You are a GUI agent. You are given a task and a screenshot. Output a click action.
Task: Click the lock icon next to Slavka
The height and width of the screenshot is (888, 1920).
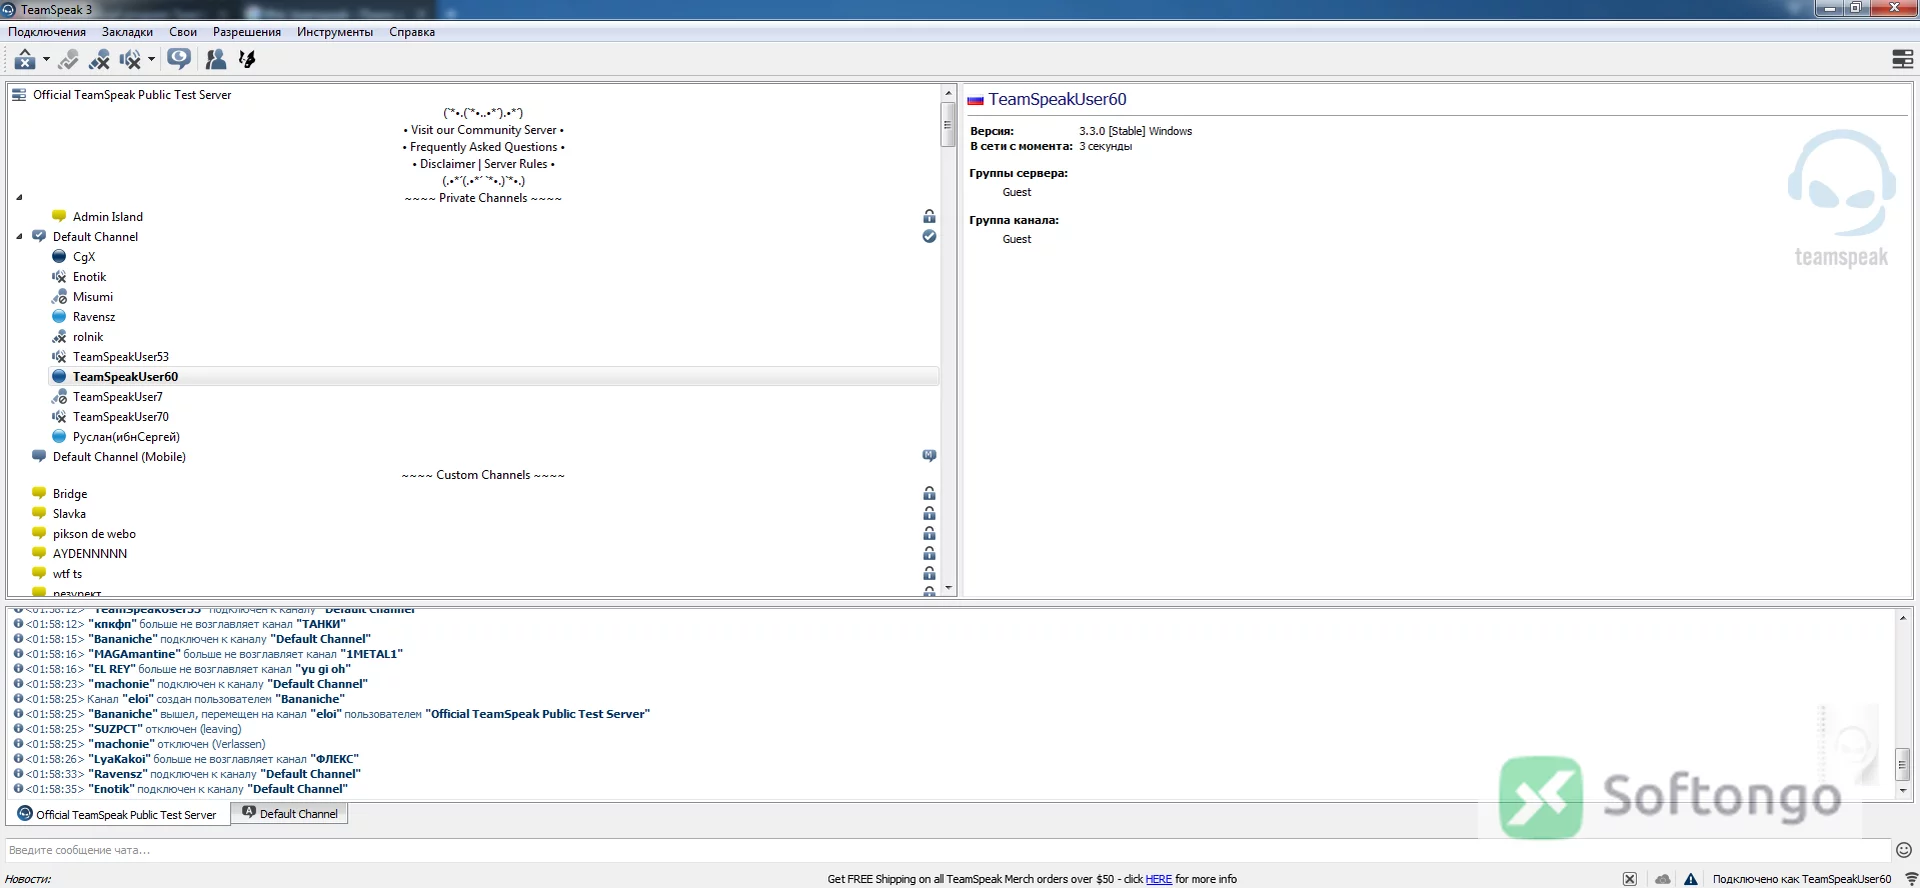coord(929,513)
